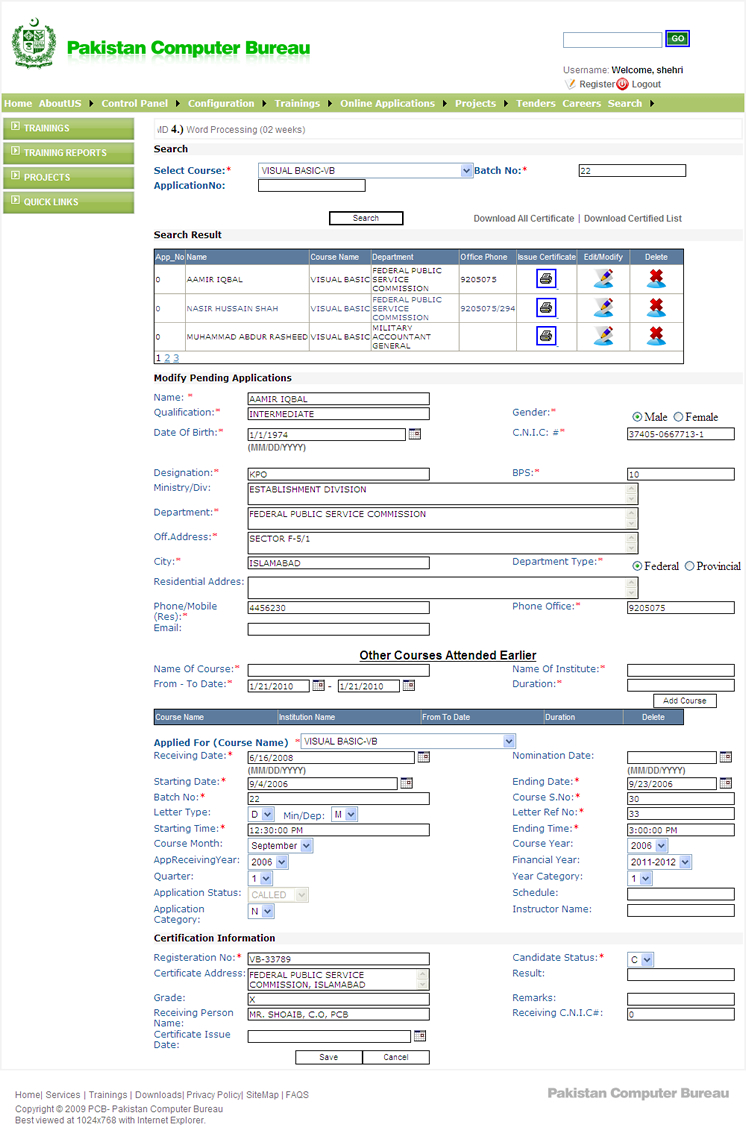The image size is (746, 1125).
Task: Select the Female gender option
Action: coord(678,417)
